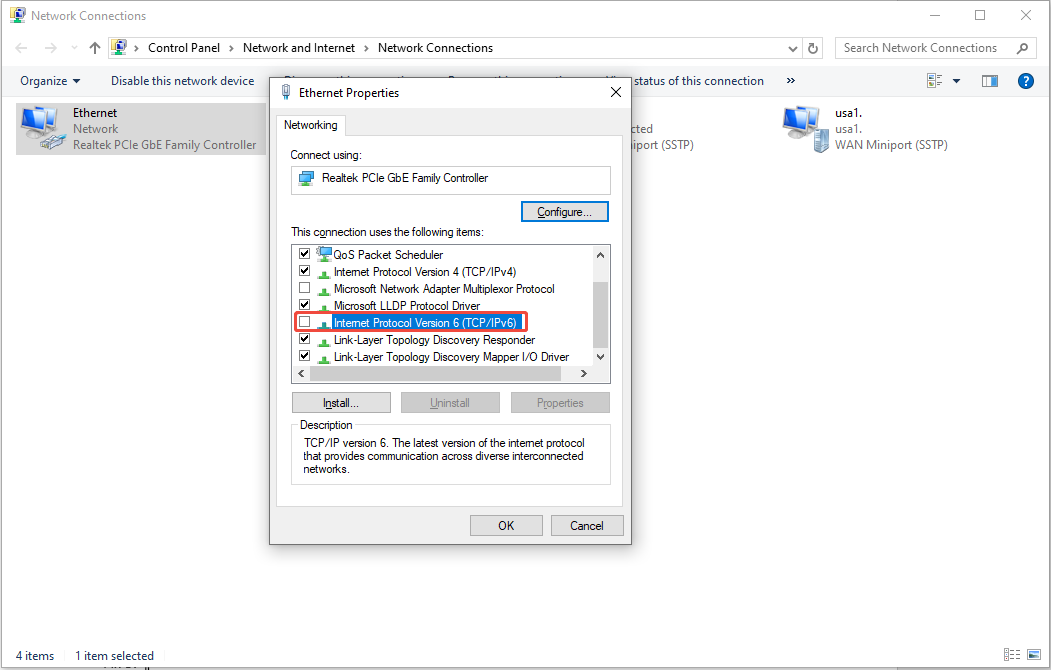Expand chevron after Network and Internet breadcrumb
The height and width of the screenshot is (670, 1051).
pyautogui.click(x=367, y=48)
